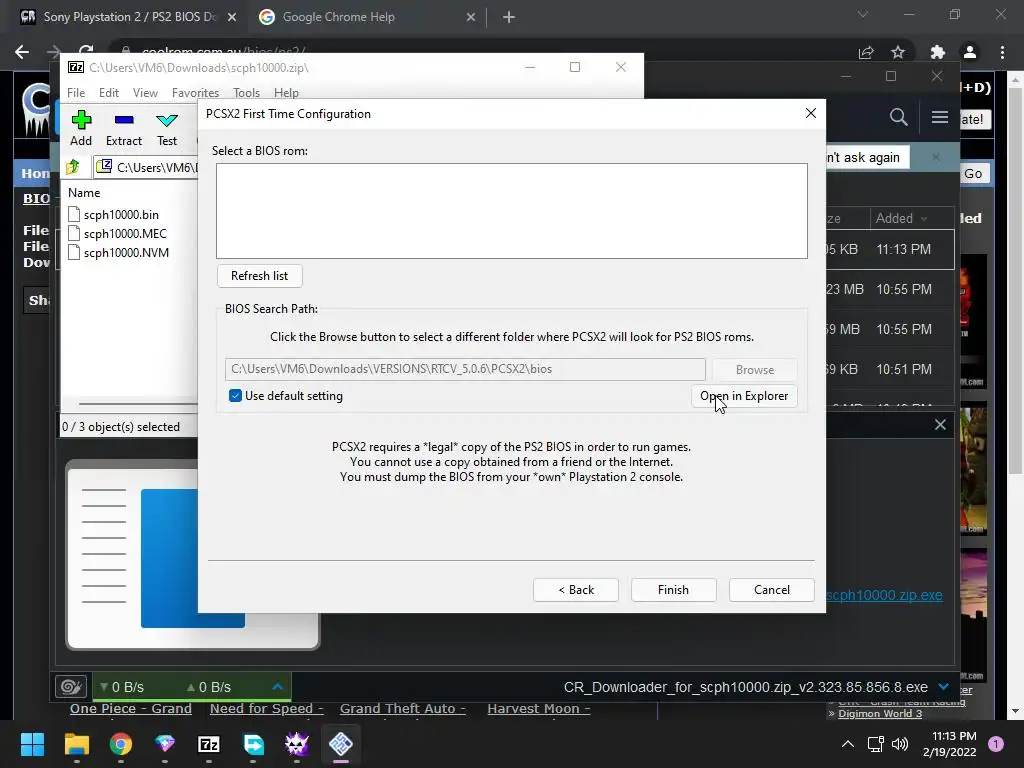
Task: Click the BIOS rom list box
Action: coord(512,211)
